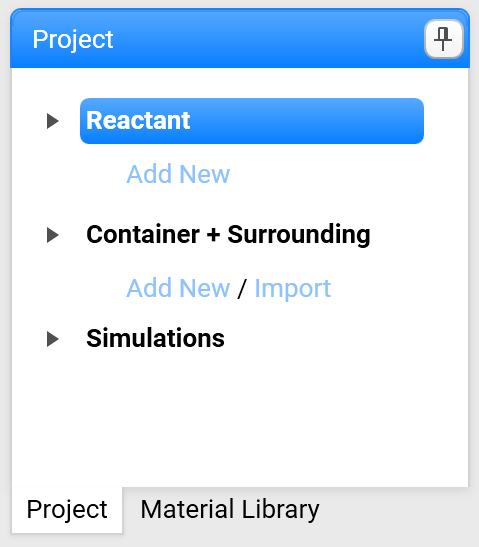Expand the Simulations disclosure triangle

53,339
